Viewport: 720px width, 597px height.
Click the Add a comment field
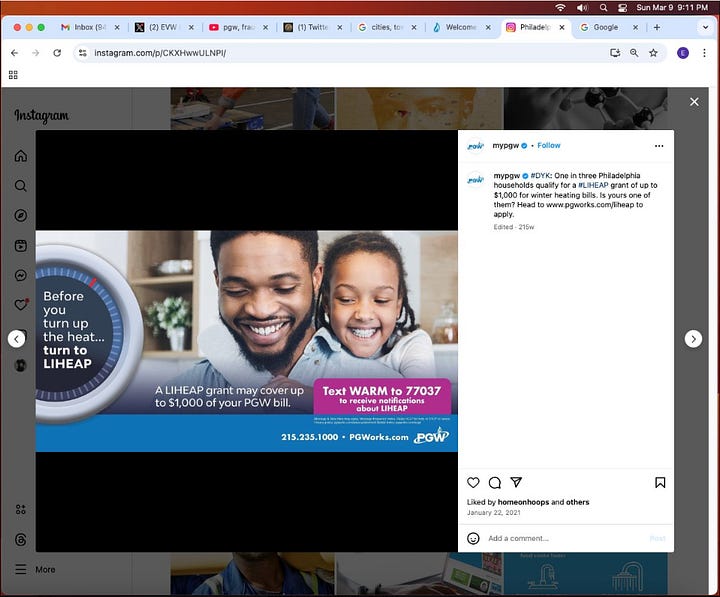[x=565, y=538]
